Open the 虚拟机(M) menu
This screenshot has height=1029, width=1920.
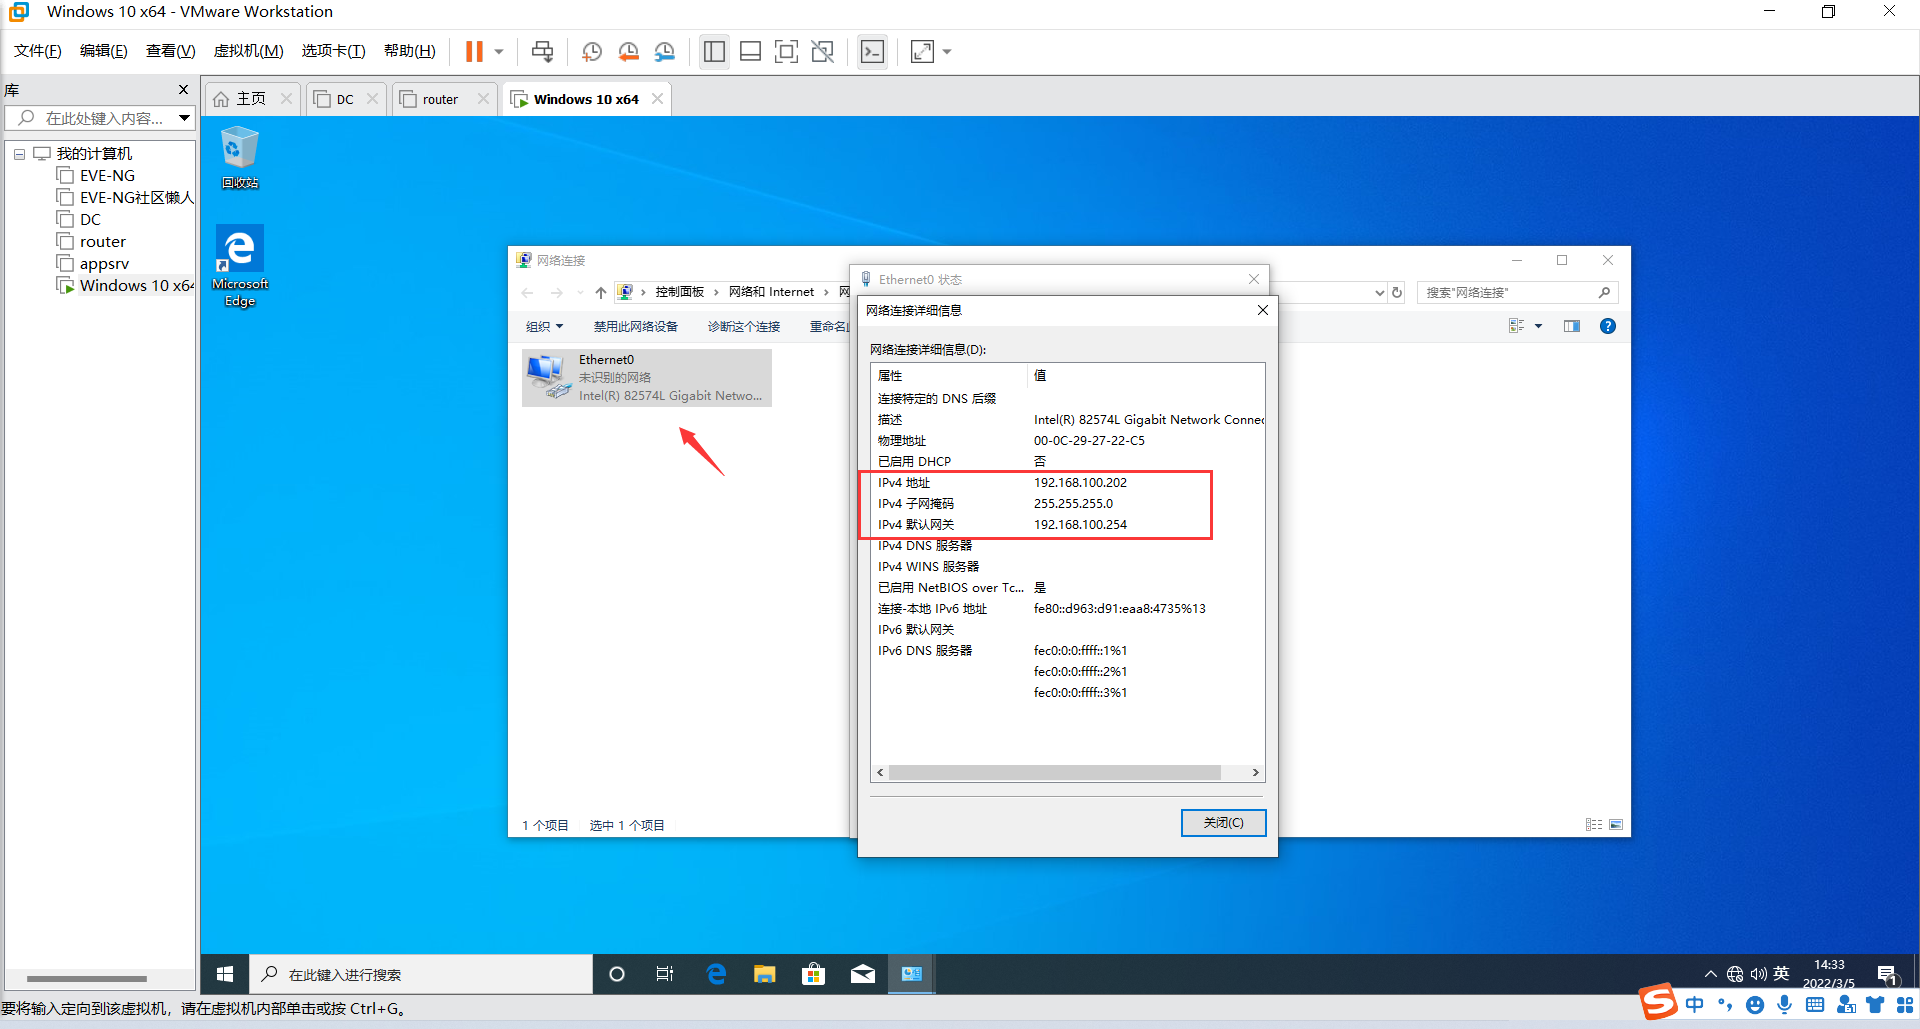(249, 51)
